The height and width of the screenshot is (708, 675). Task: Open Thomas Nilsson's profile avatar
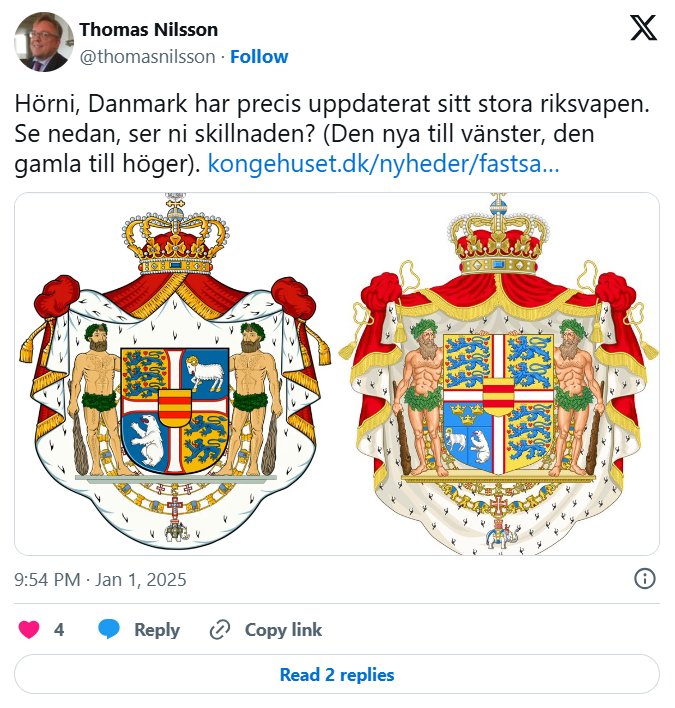point(42,42)
